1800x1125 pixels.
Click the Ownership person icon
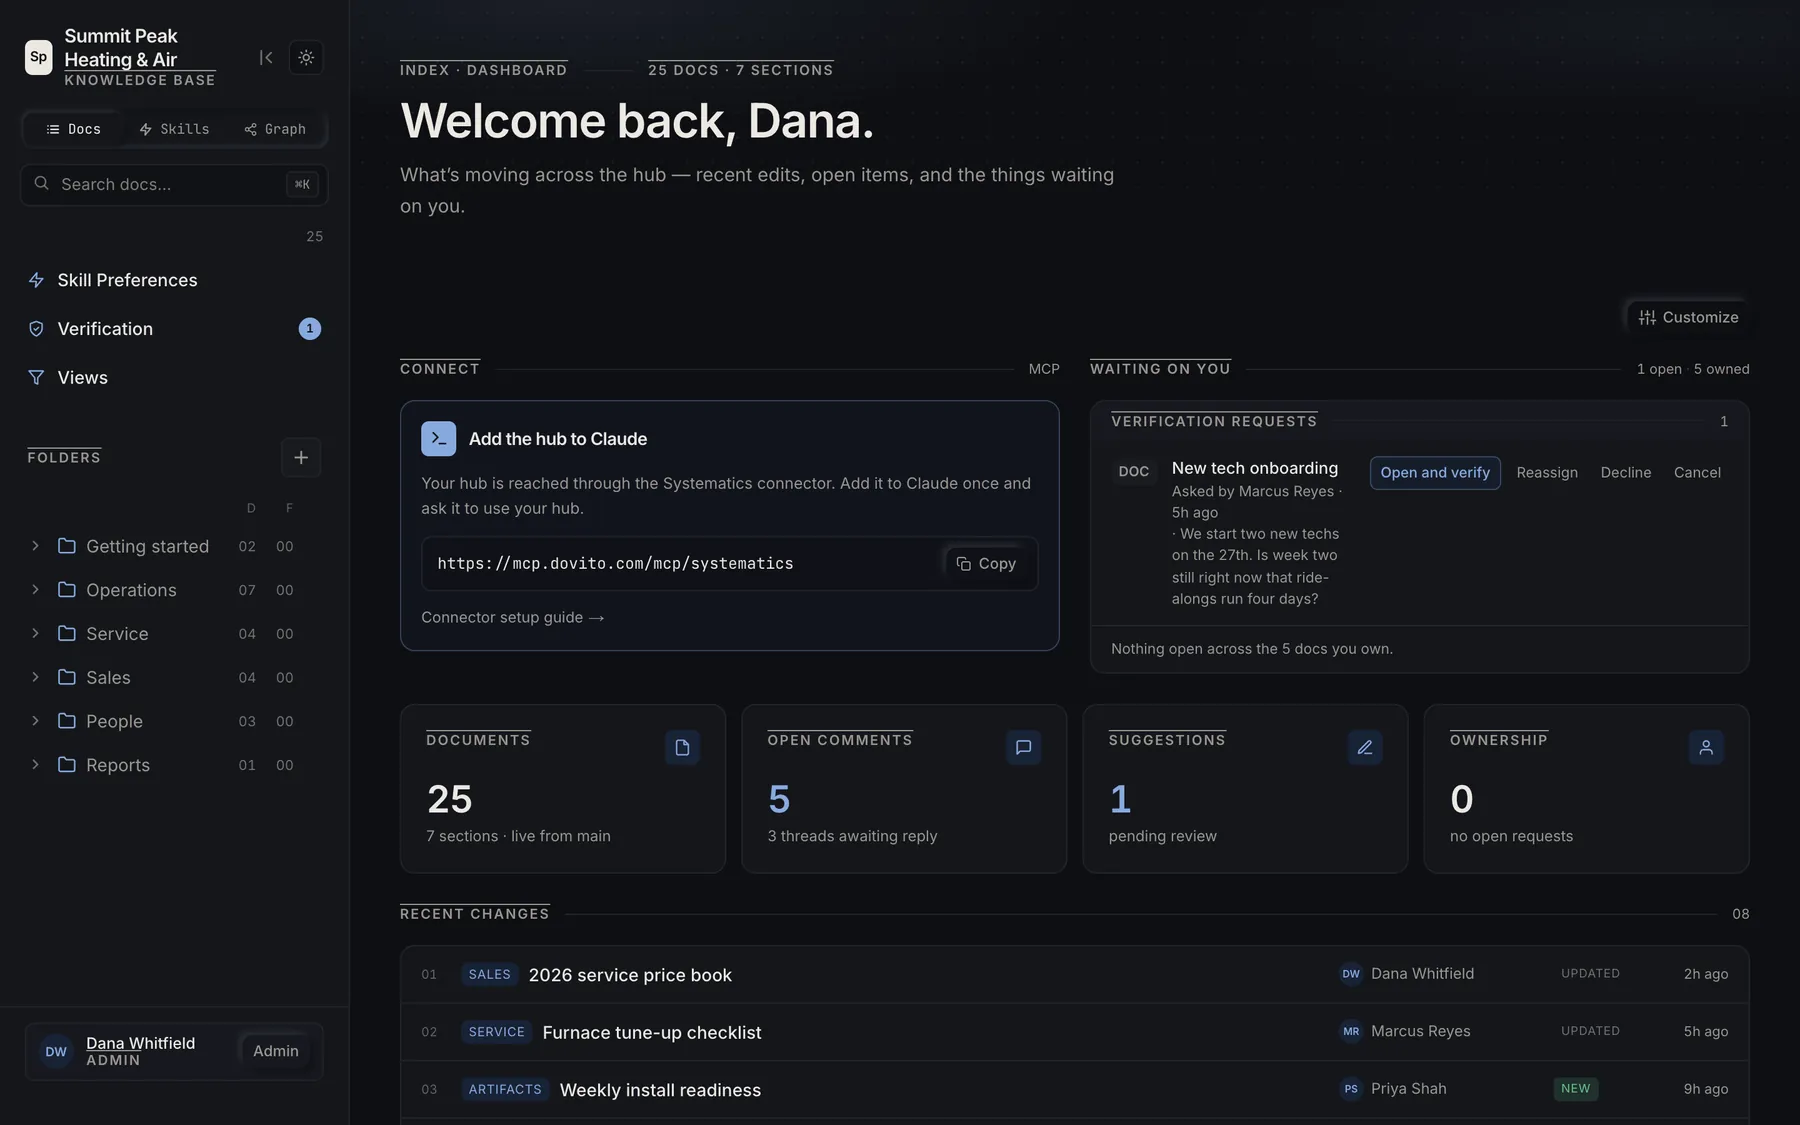coord(1706,748)
